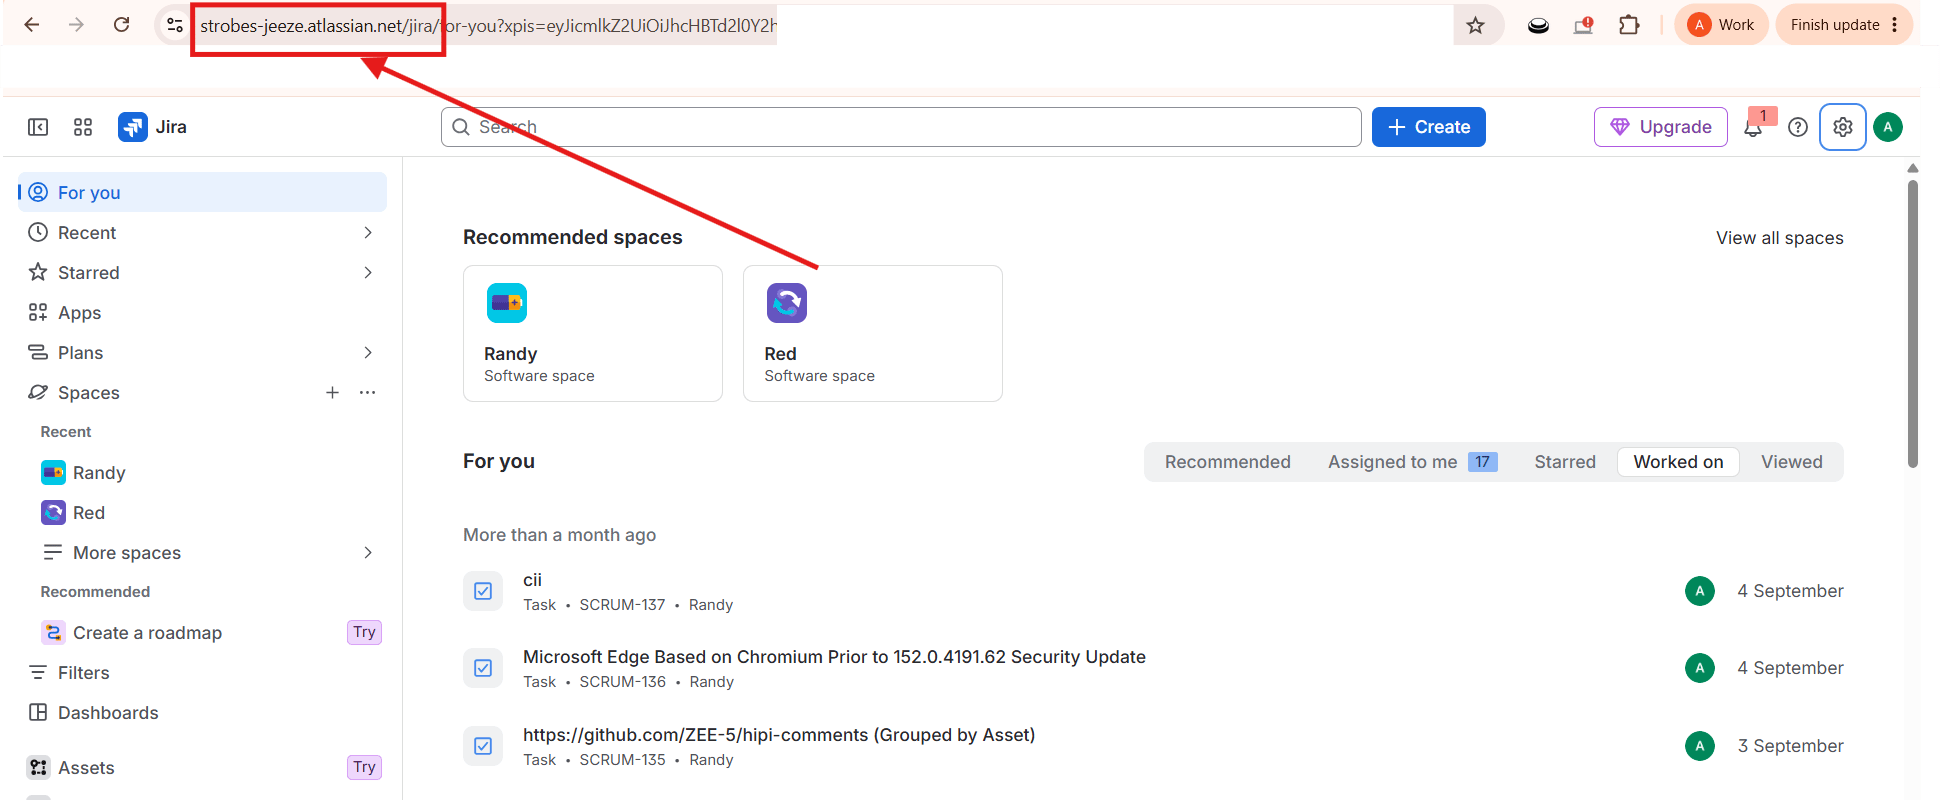Viewport: 1941px width, 800px height.
Task: Open the Spaces more actions ellipsis
Action: point(368,393)
